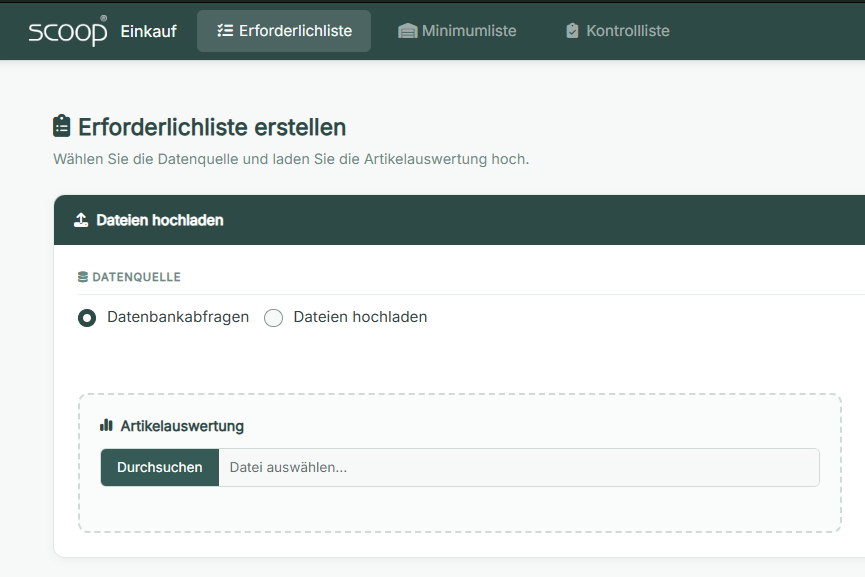Select the Datenbankabfragen radio option
865x577 pixels.
[x=87, y=318]
